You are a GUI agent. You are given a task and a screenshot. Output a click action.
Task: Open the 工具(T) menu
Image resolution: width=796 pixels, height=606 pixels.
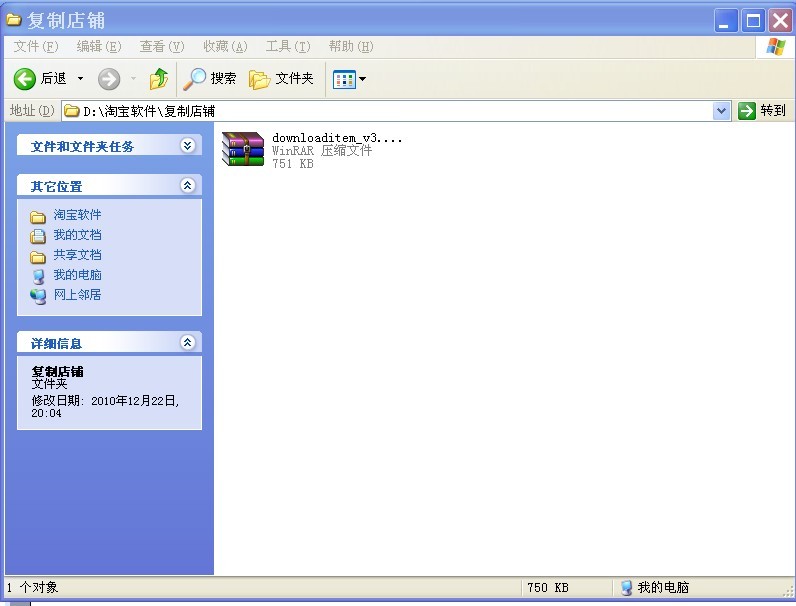pyautogui.click(x=288, y=47)
